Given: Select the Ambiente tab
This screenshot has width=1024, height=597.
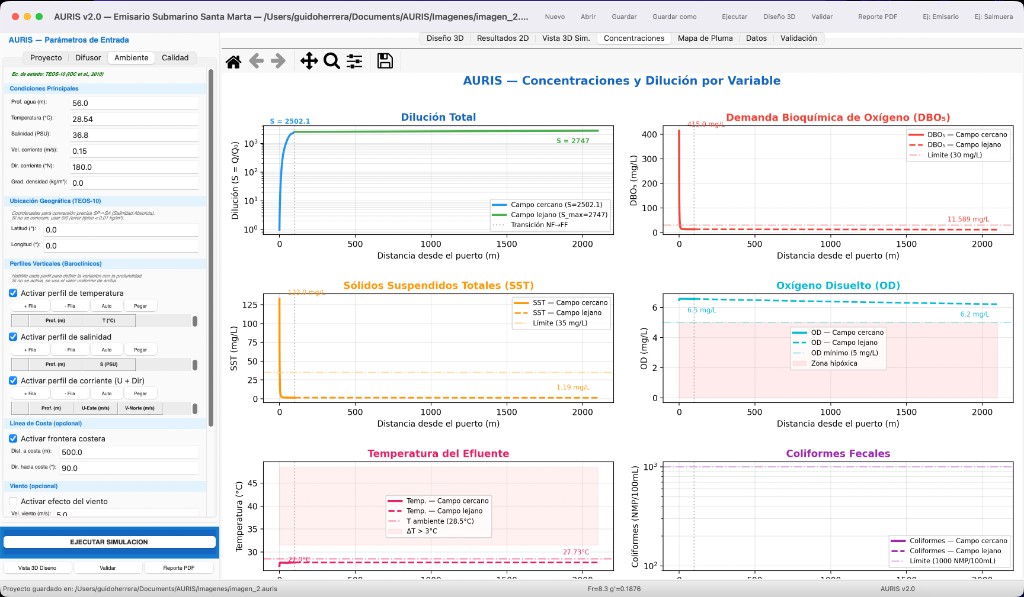Looking at the screenshot, I should pos(131,57).
